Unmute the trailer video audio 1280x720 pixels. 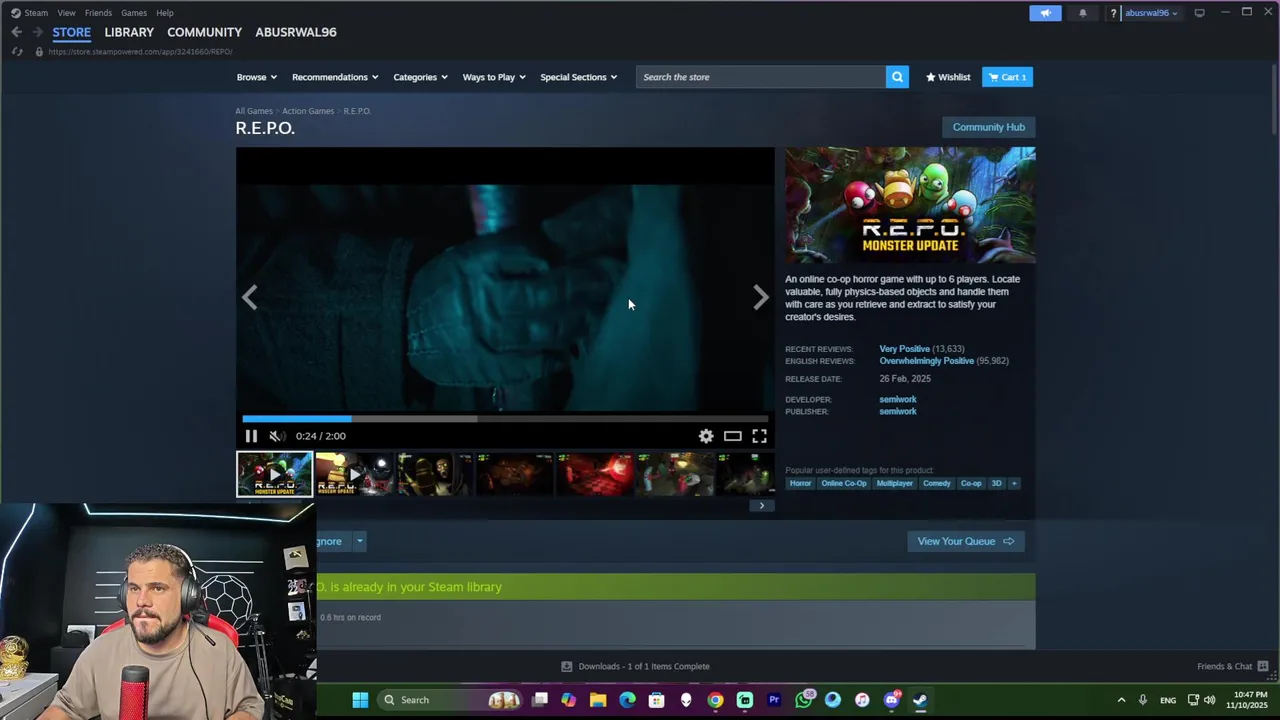[277, 436]
